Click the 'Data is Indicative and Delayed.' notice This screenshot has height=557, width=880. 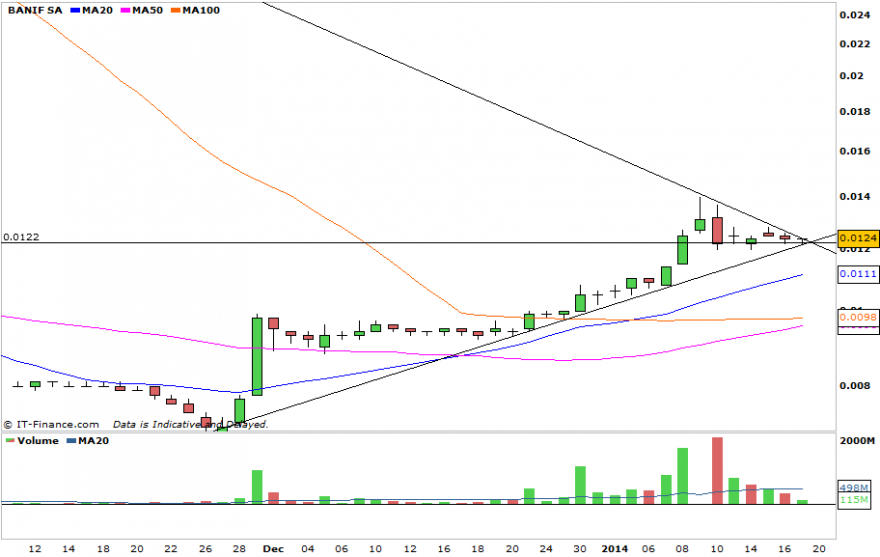190,424
